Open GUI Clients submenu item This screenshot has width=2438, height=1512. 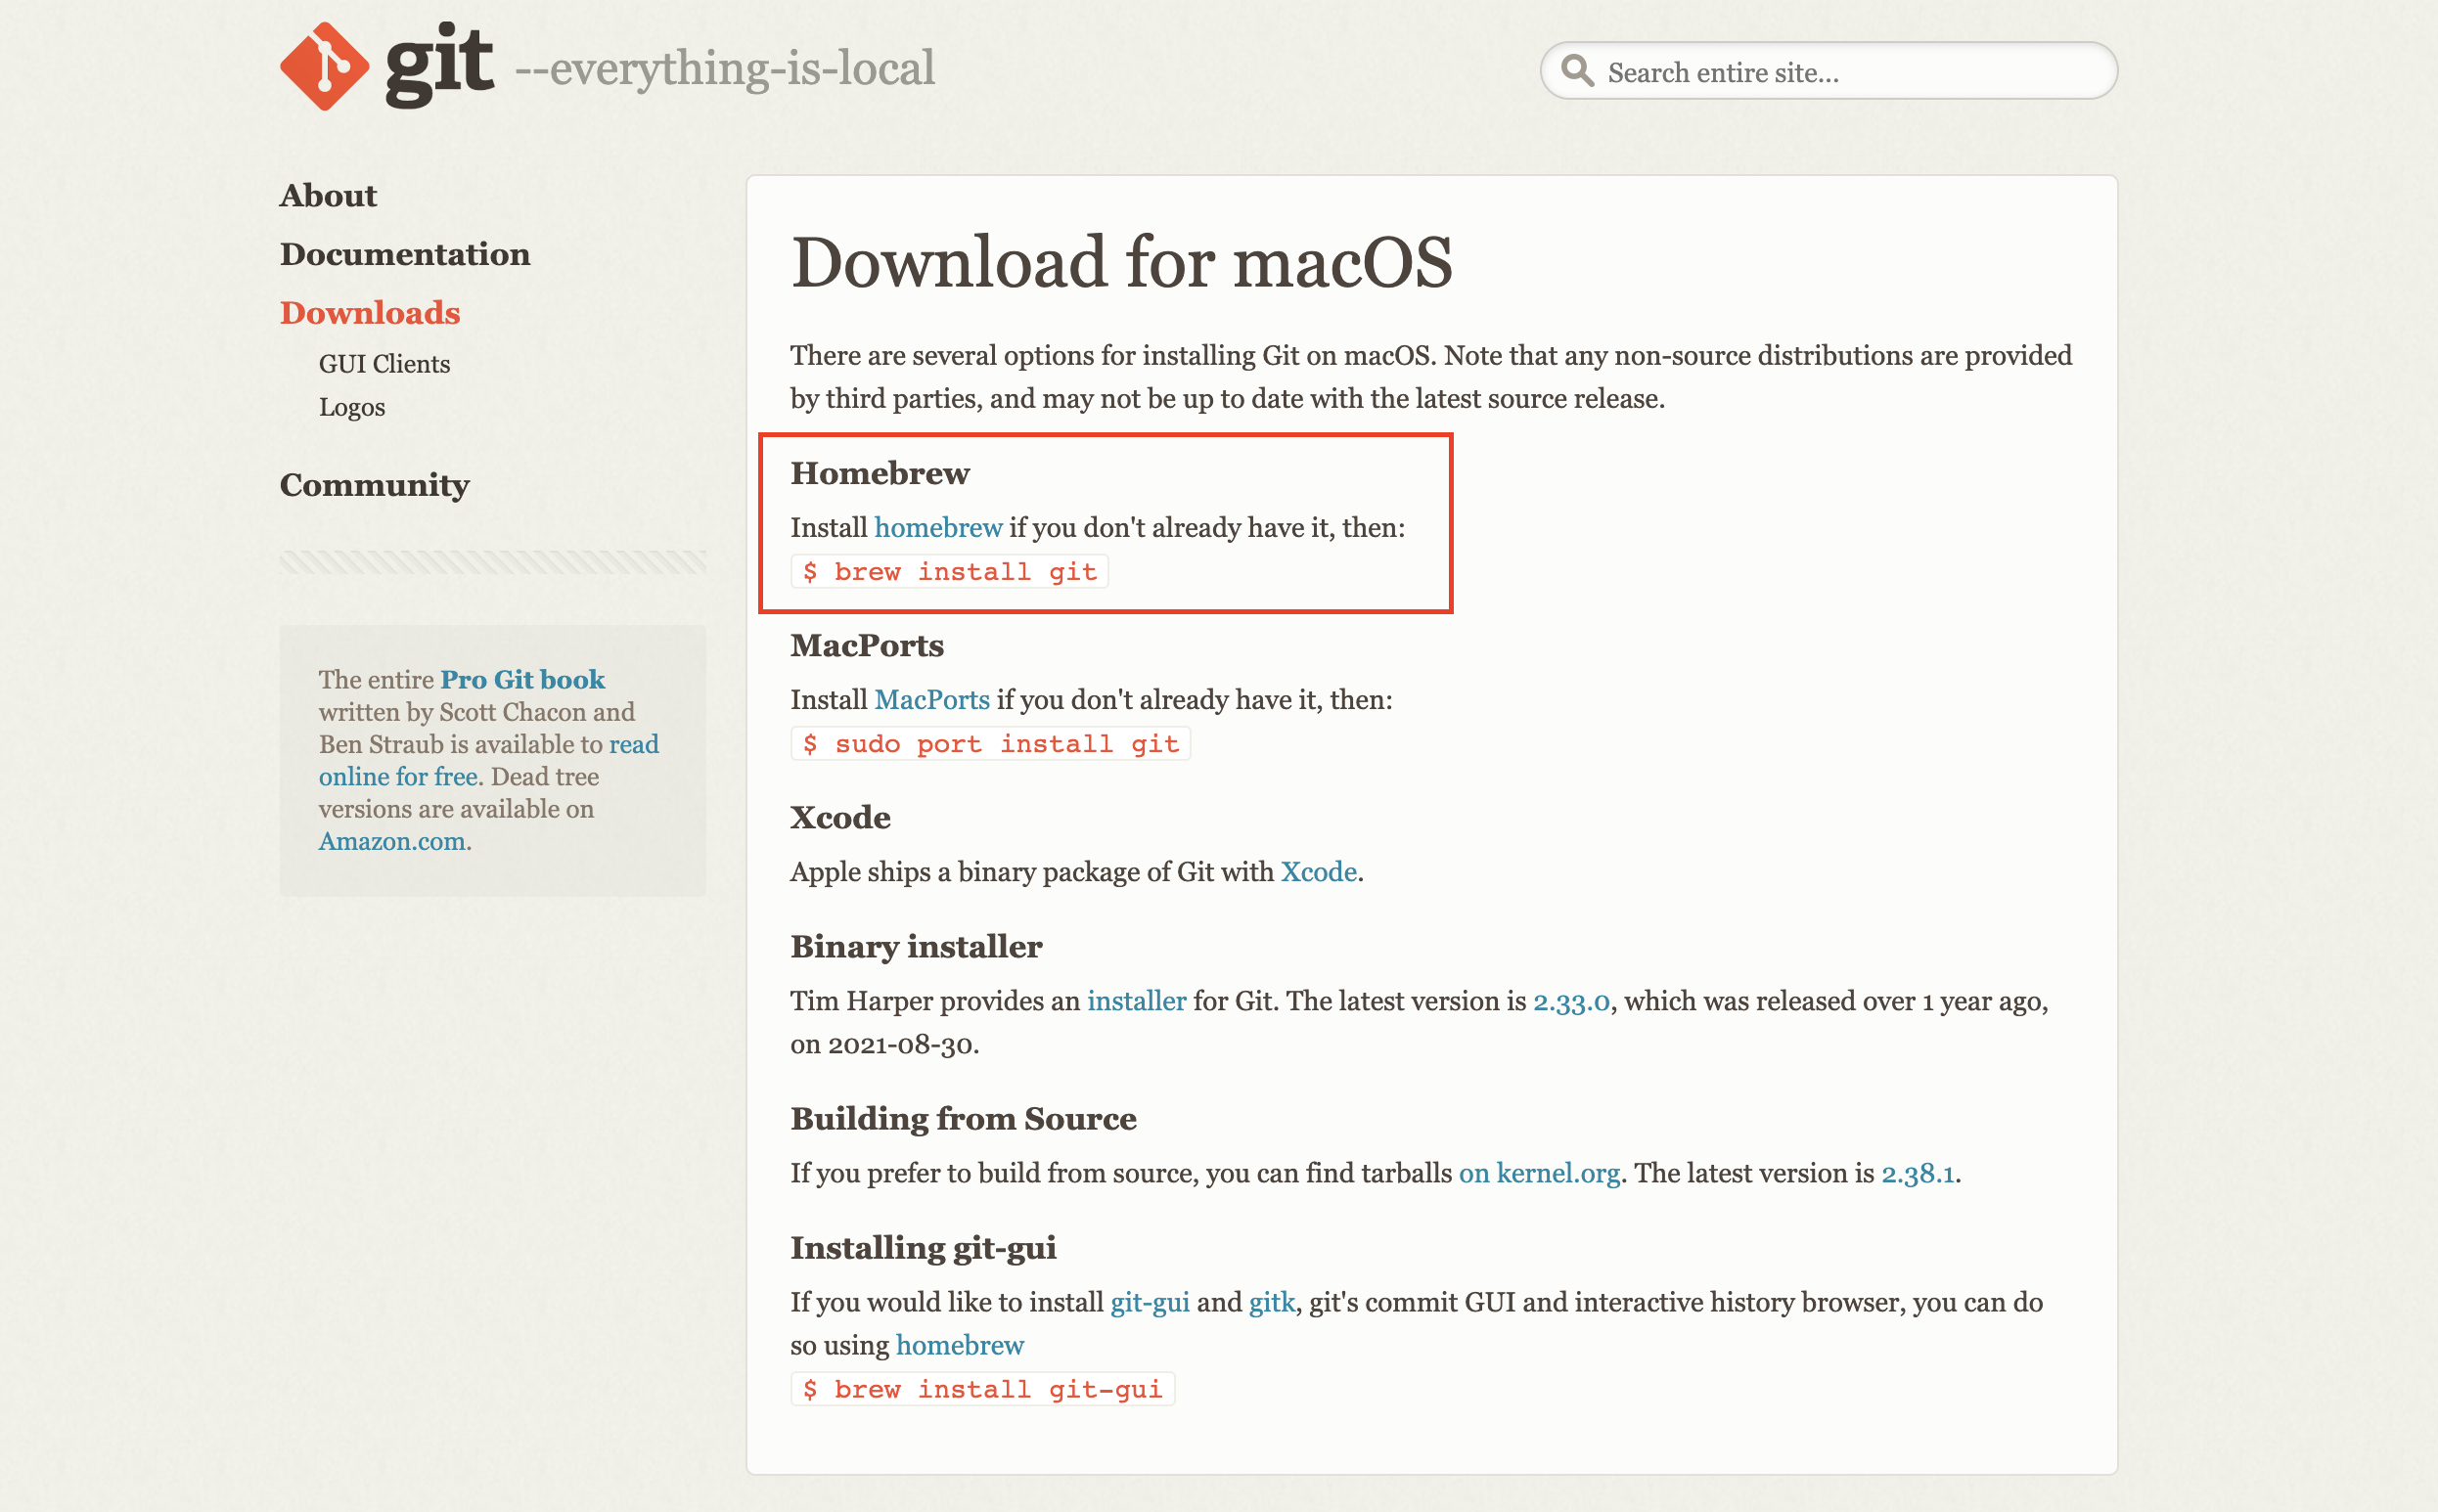tap(384, 364)
